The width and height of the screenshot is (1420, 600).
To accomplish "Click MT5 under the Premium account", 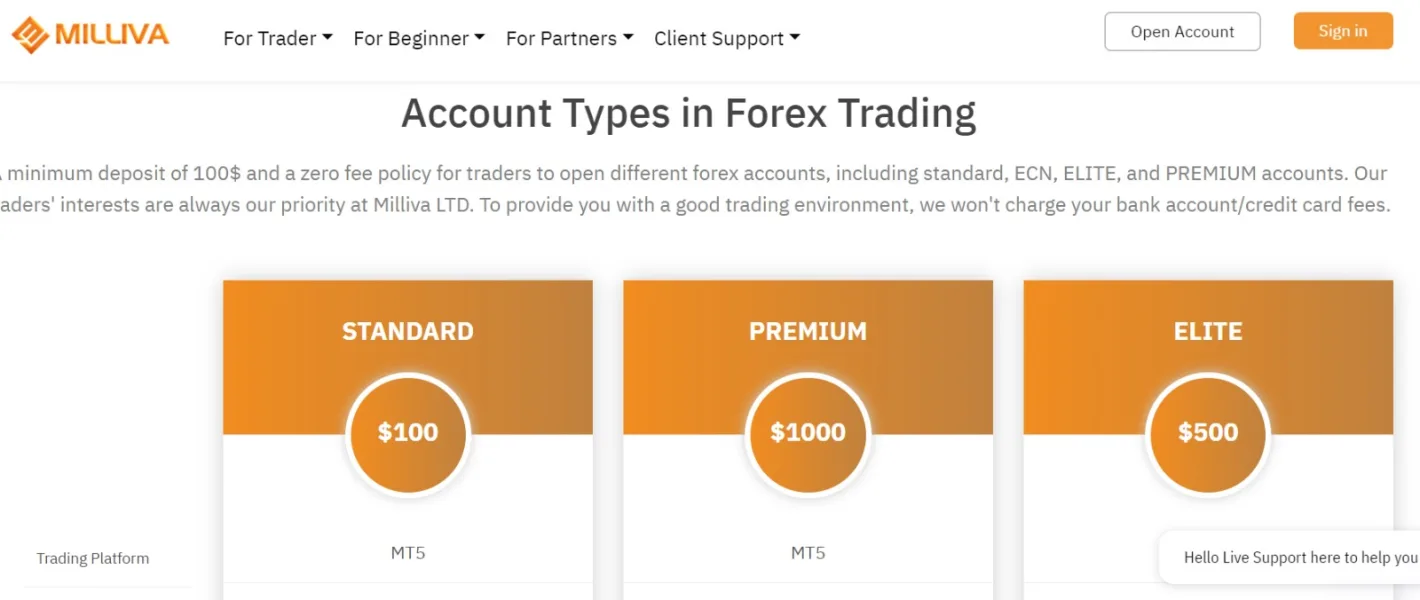I will [808, 553].
